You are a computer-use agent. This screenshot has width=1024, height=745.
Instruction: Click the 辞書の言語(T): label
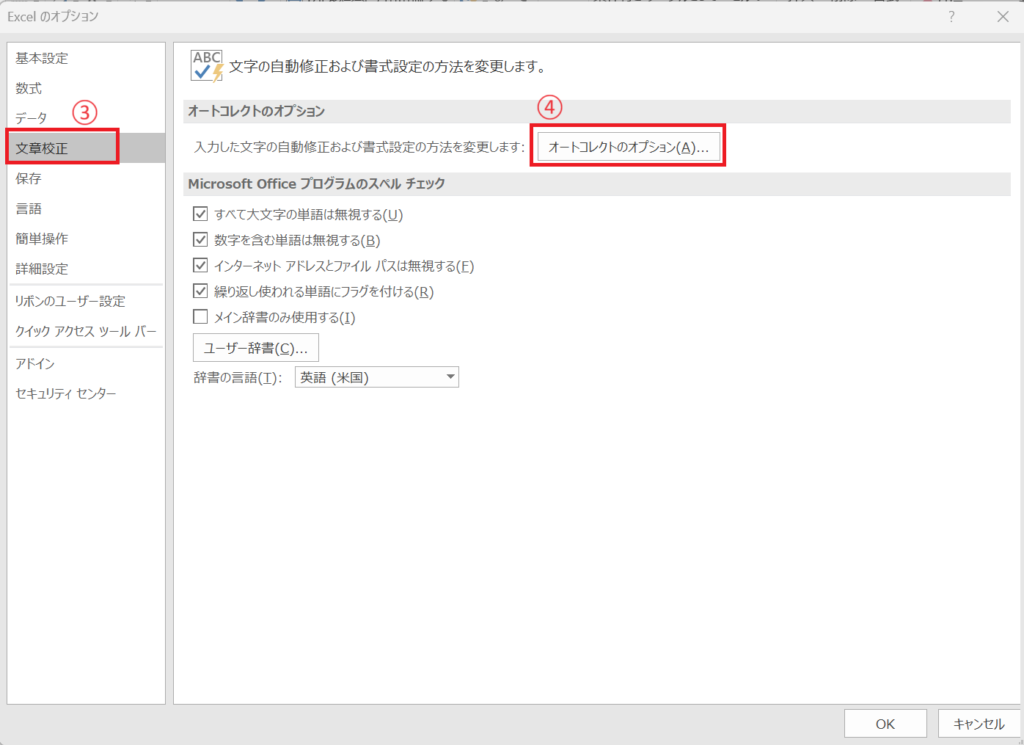[x=238, y=377]
